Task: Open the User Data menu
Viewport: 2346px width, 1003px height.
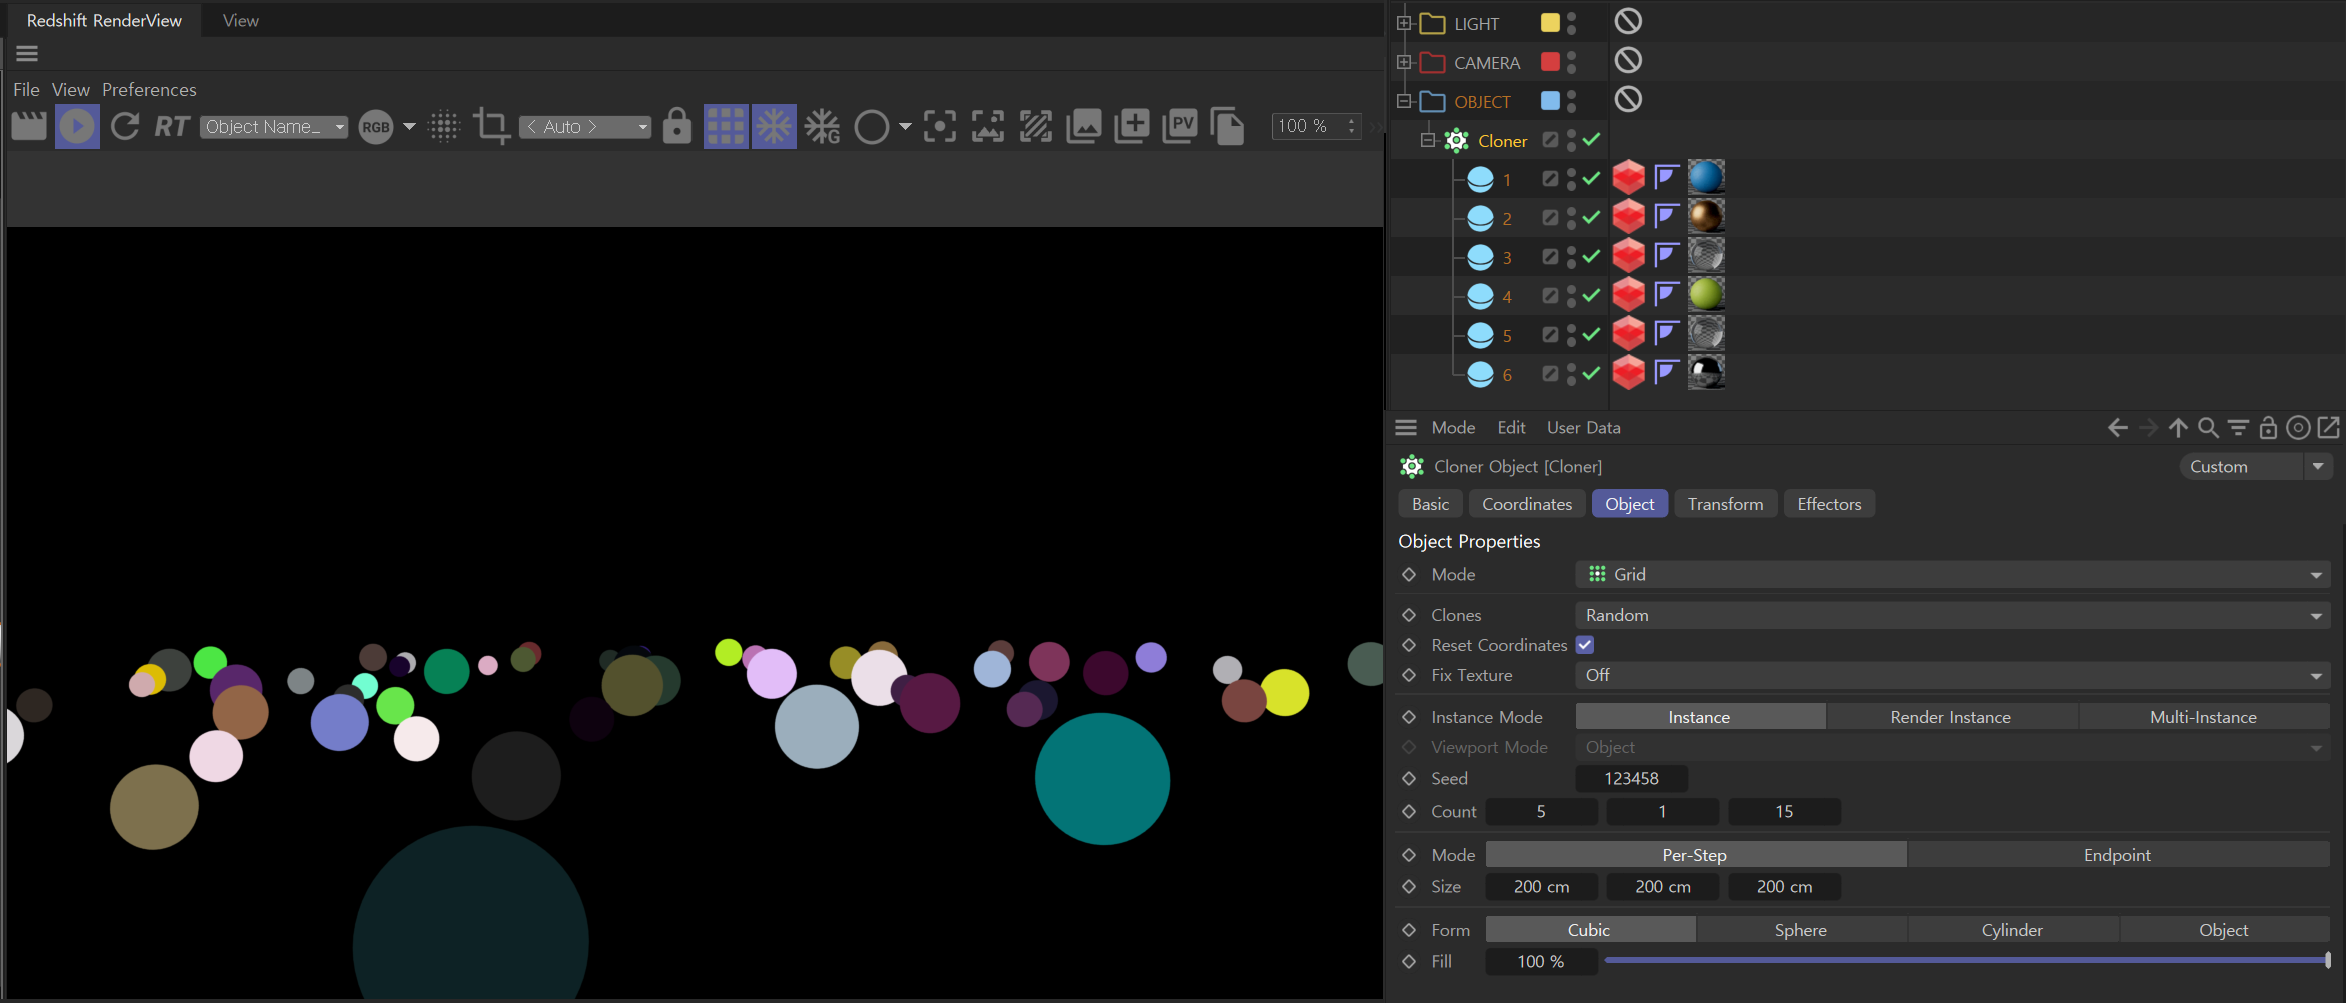Action: [x=1584, y=427]
